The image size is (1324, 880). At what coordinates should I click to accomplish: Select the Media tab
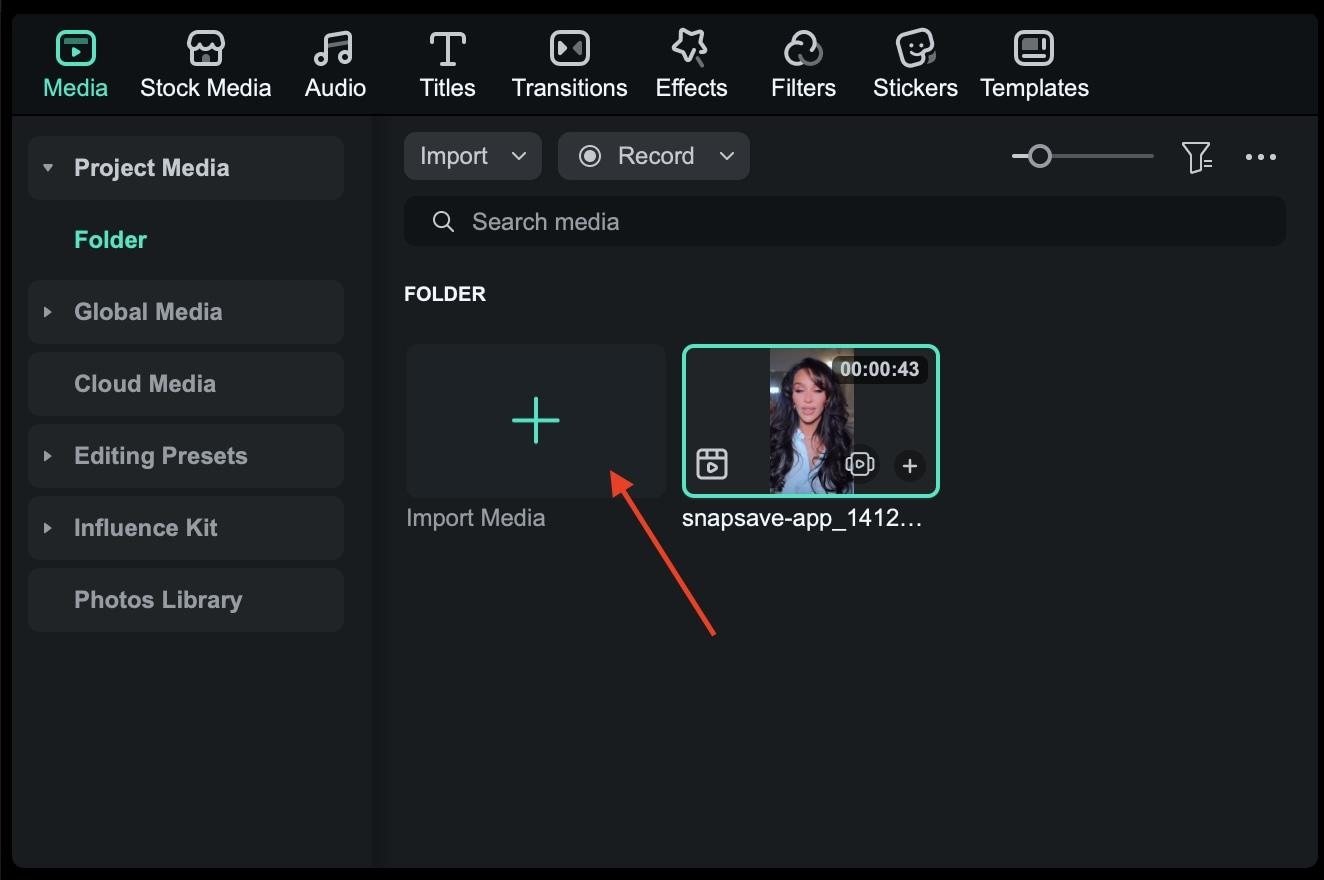[75, 62]
